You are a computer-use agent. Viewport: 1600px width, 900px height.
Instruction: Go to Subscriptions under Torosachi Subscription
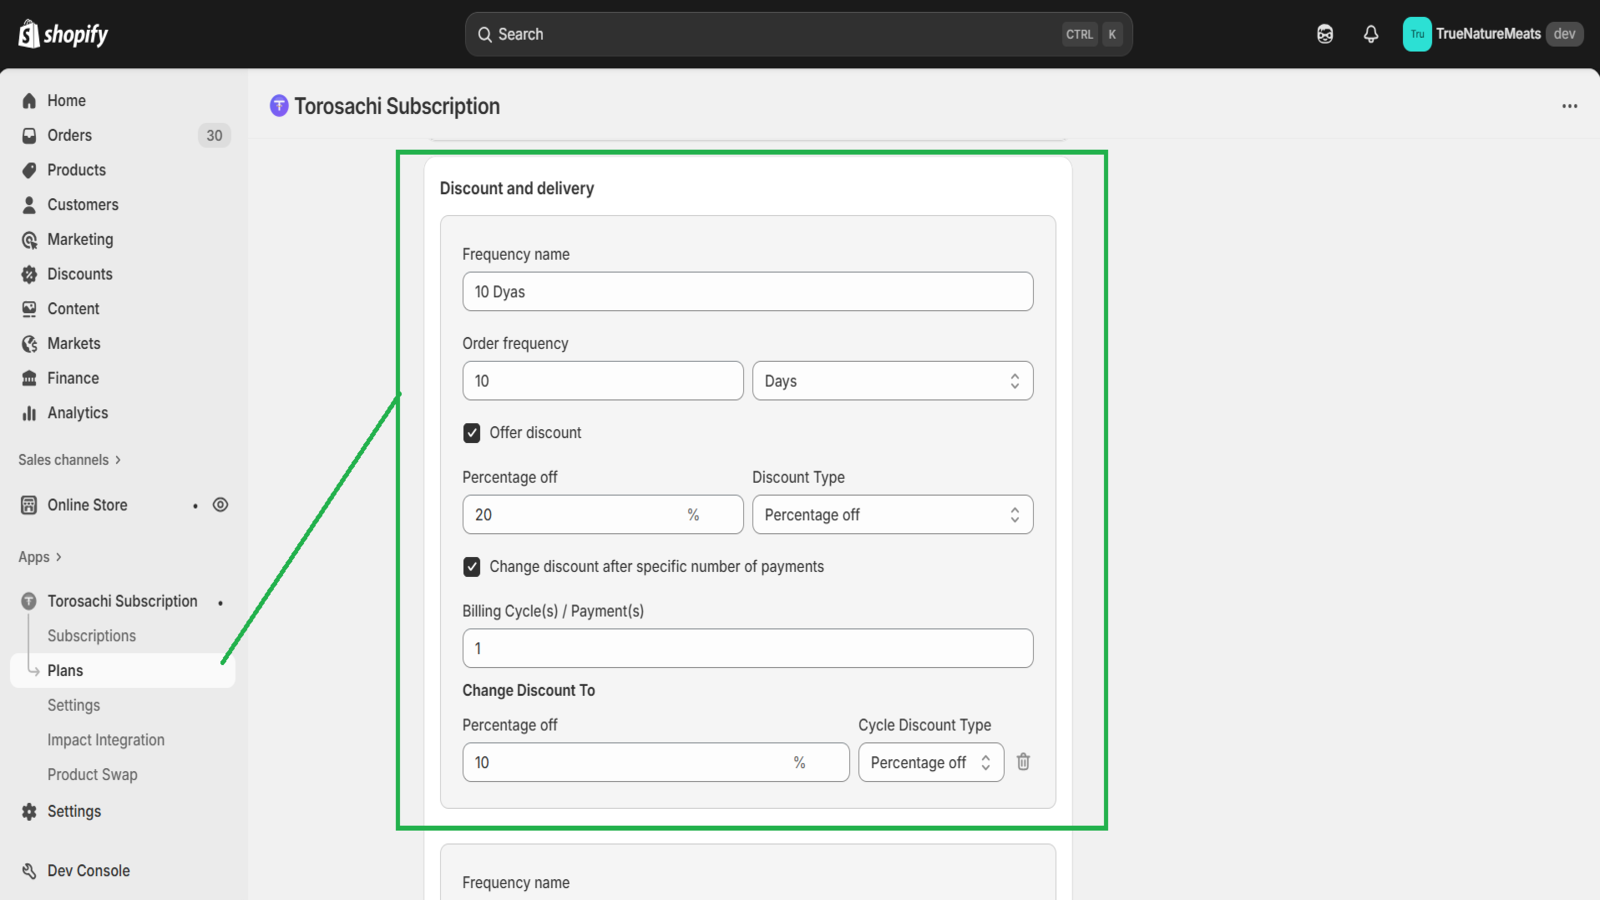(x=91, y=636)
